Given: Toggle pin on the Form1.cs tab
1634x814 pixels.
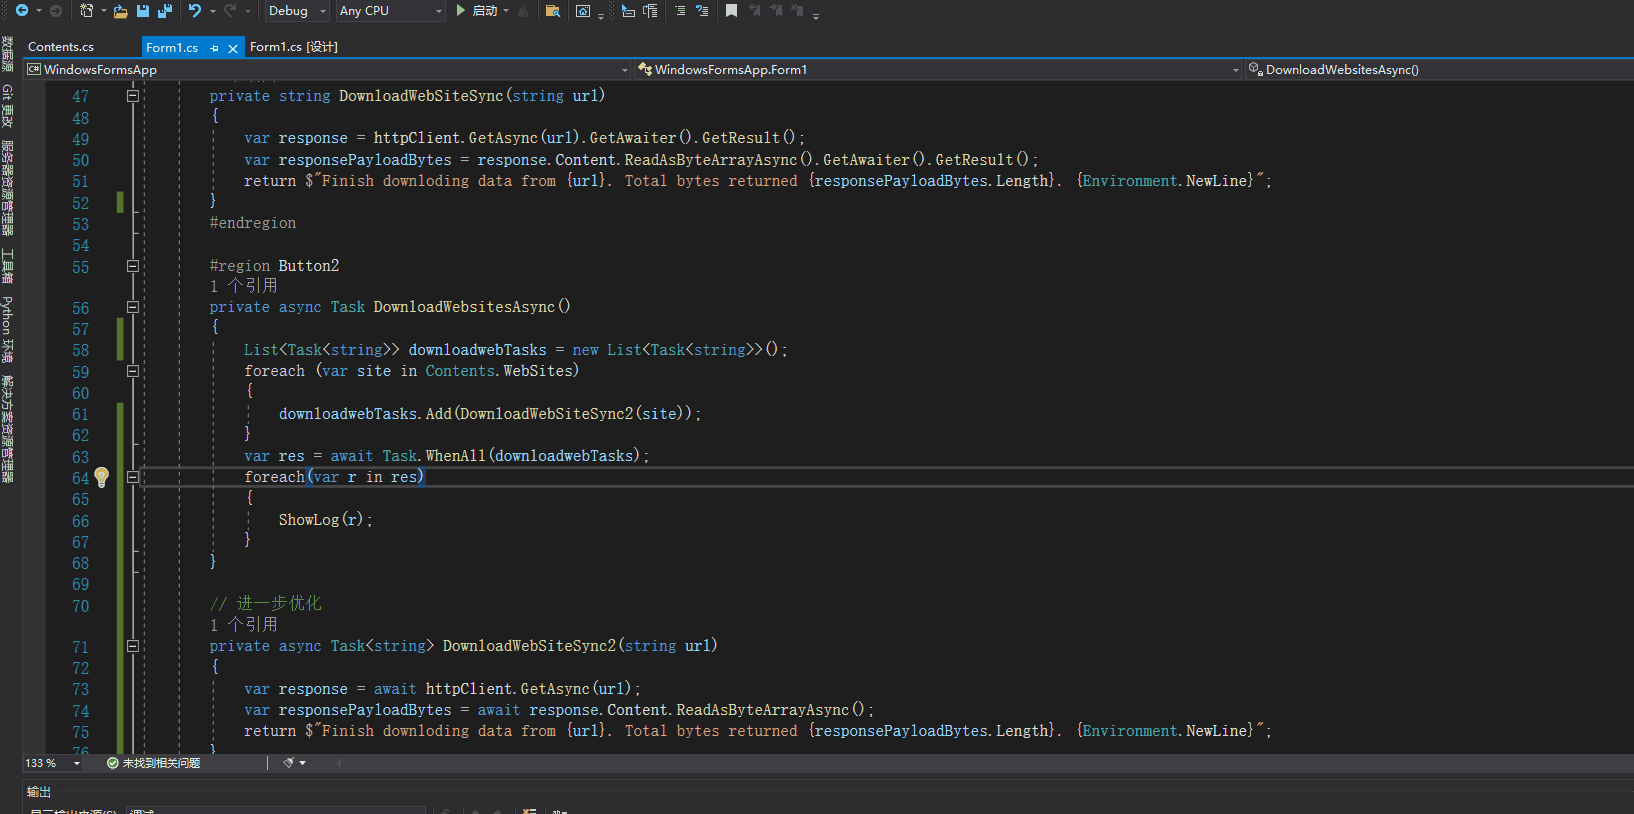Looking at the screenshot, I should click(214, 48).
